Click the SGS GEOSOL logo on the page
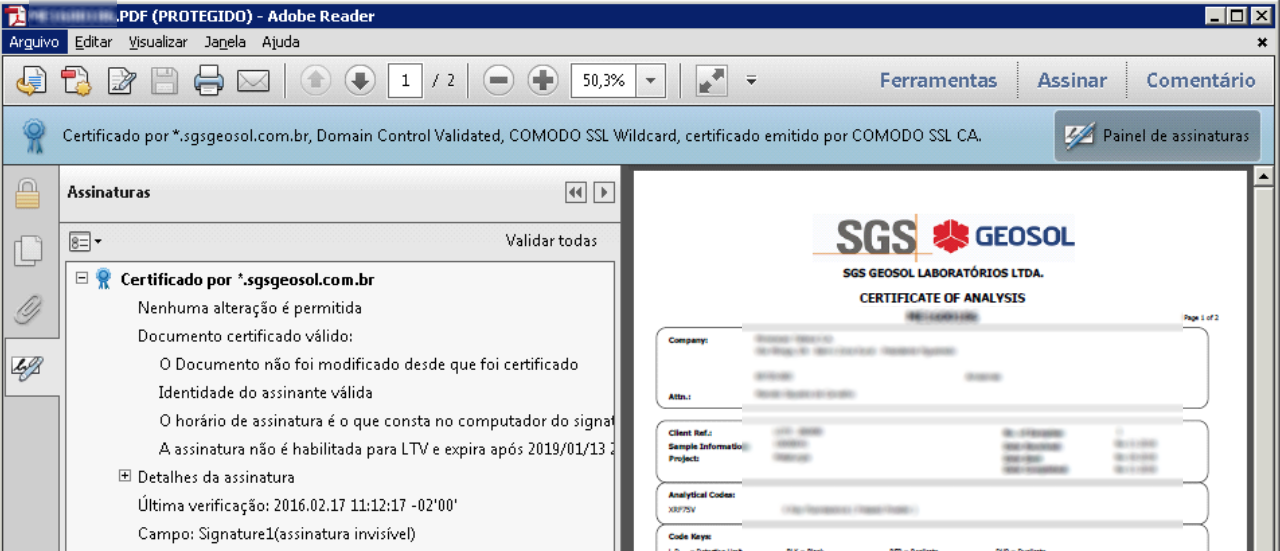 click(x=943, y=237)
